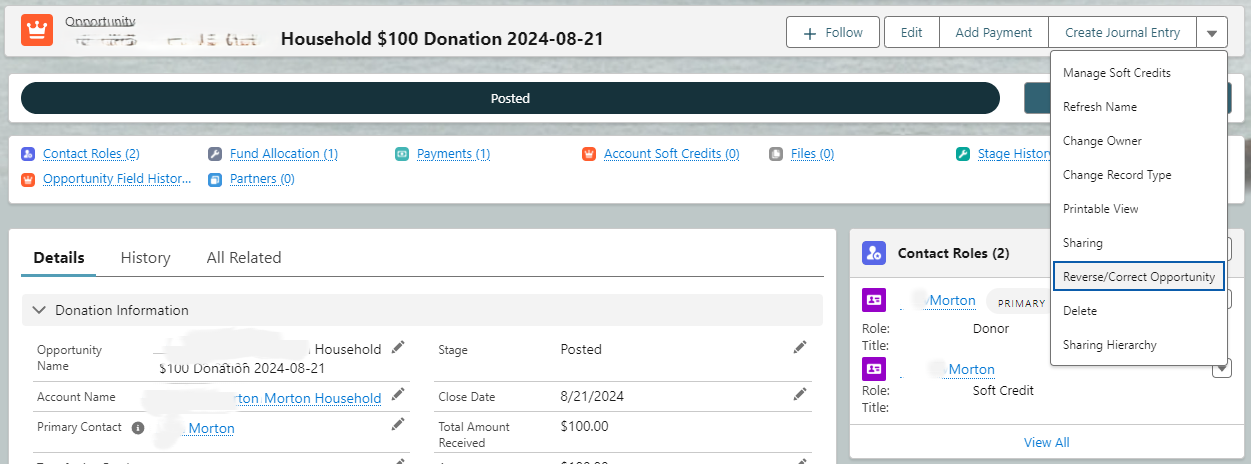Choose Manage Soft Credits from menu
This screenshot has width=1251, height=464.
pyautogui.click(x=1117, y=73)
